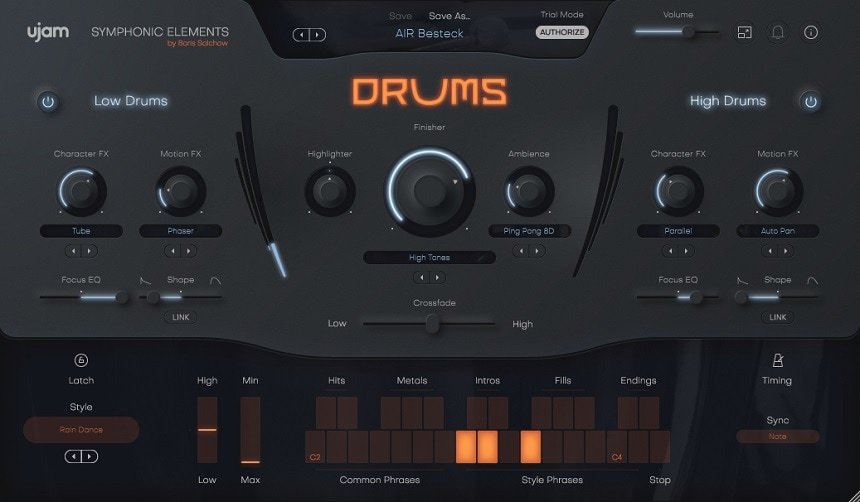Click the first key under Intros
This screenshot has width=860, height=502.
[x=477, y=413]
